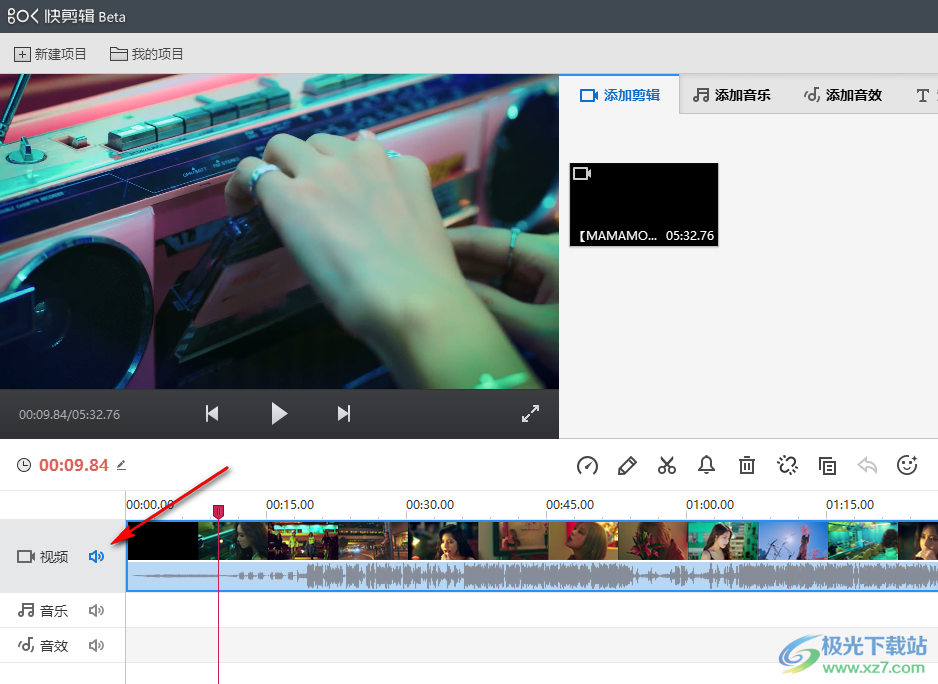This screenshot has height=684, width=938.
Task: Mute the video track audio
Action: point(96,557)
